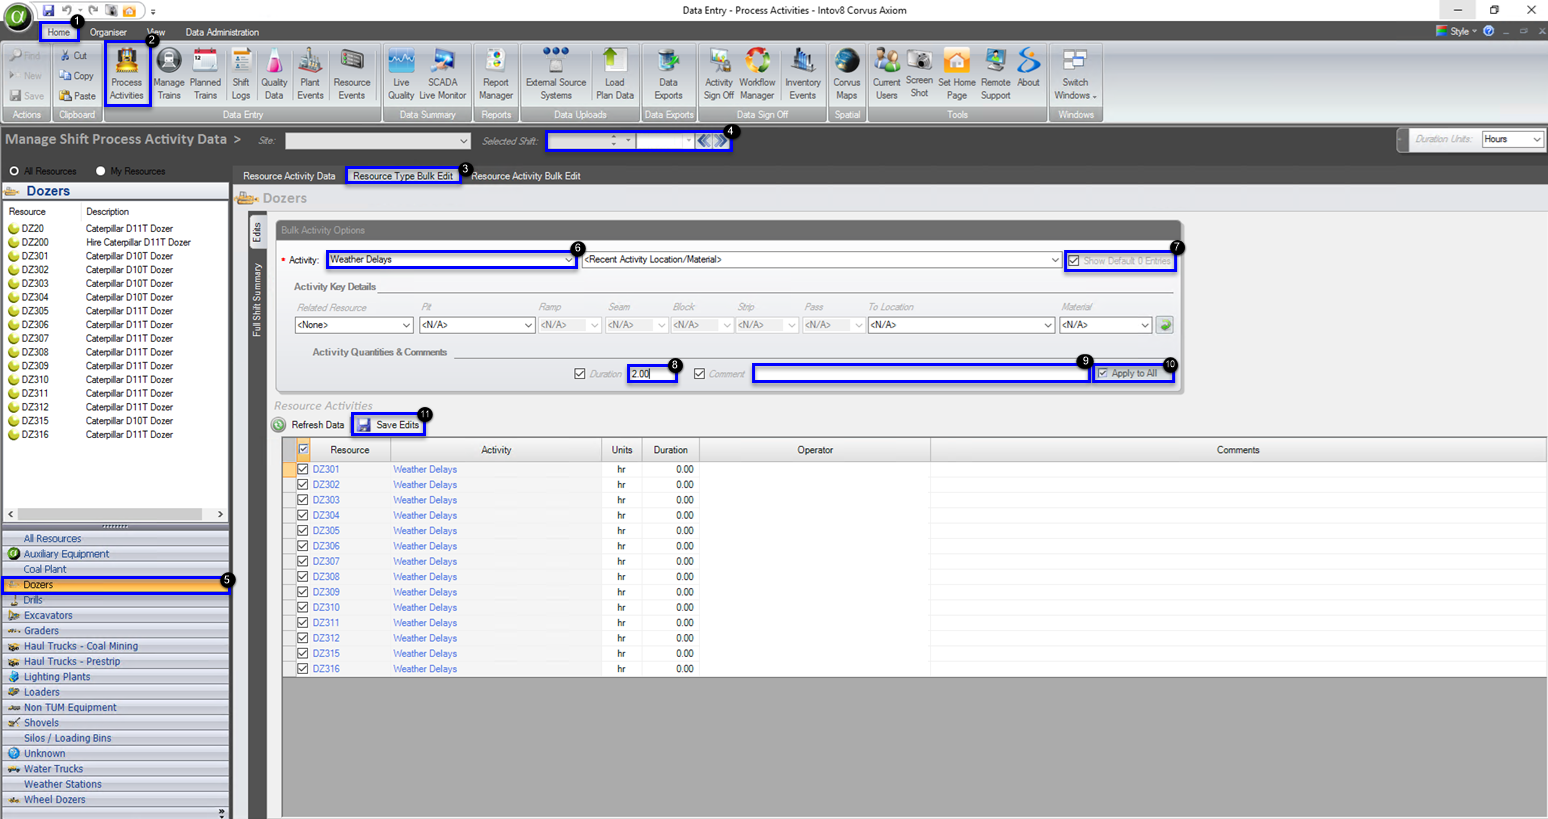Open Shift Logs
Image resolution: width=1548 pixels, height=819 pixels.
click(x=241, y=74)
